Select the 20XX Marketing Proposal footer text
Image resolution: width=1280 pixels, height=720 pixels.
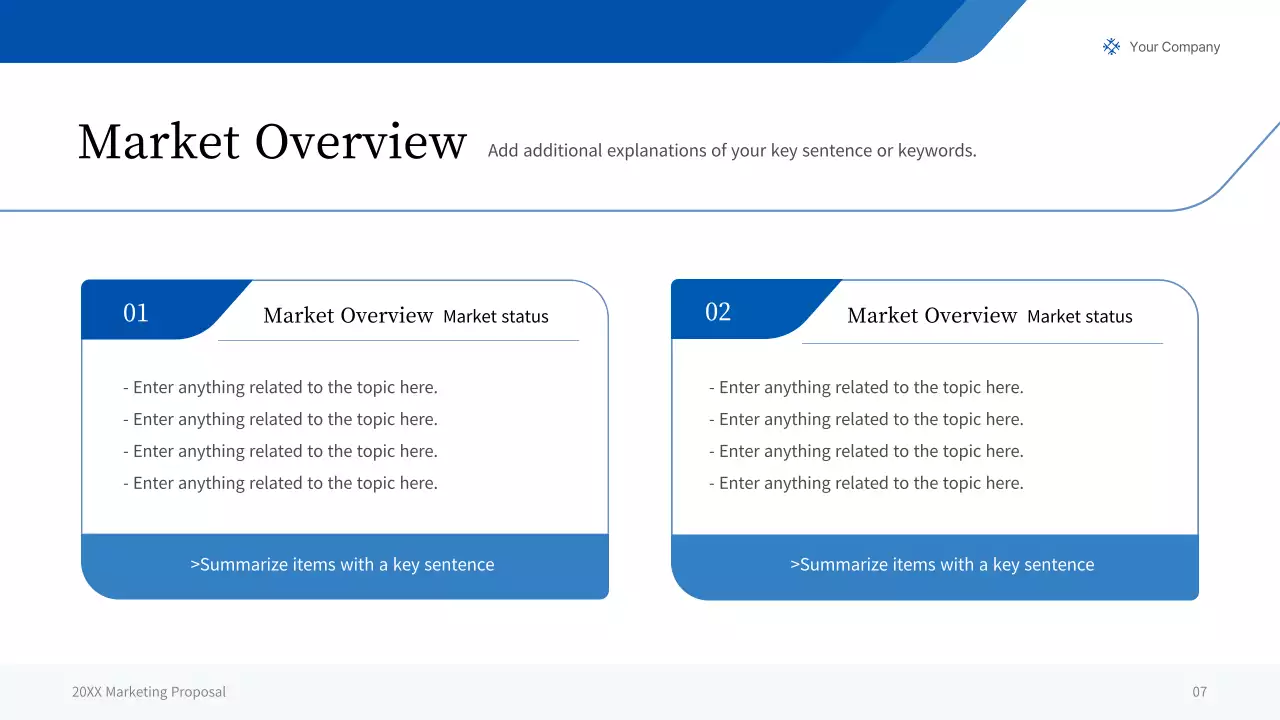pos(148,691)
